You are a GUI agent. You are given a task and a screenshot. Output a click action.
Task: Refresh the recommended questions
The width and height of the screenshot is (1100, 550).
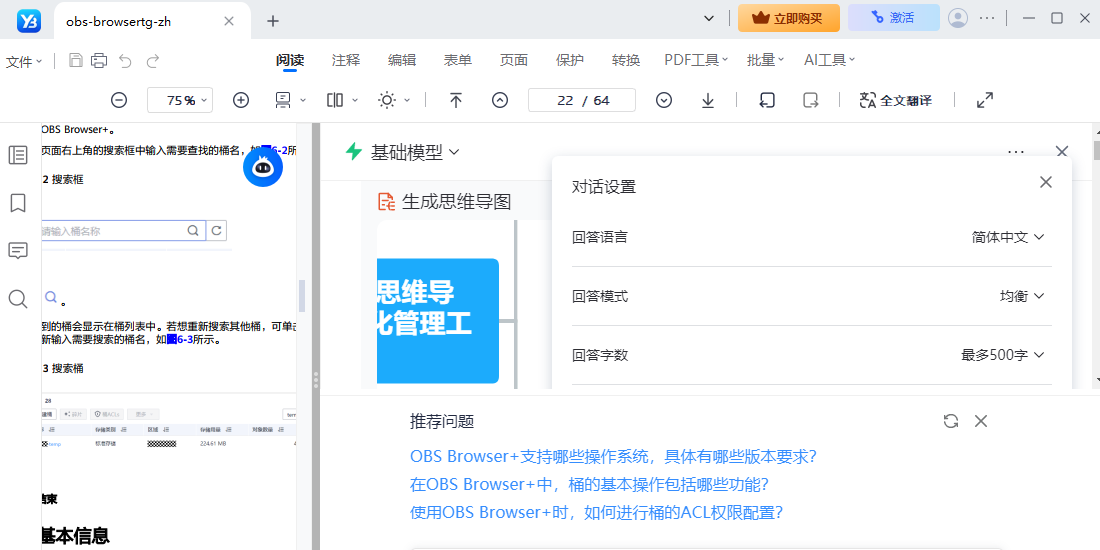(951, 421)
